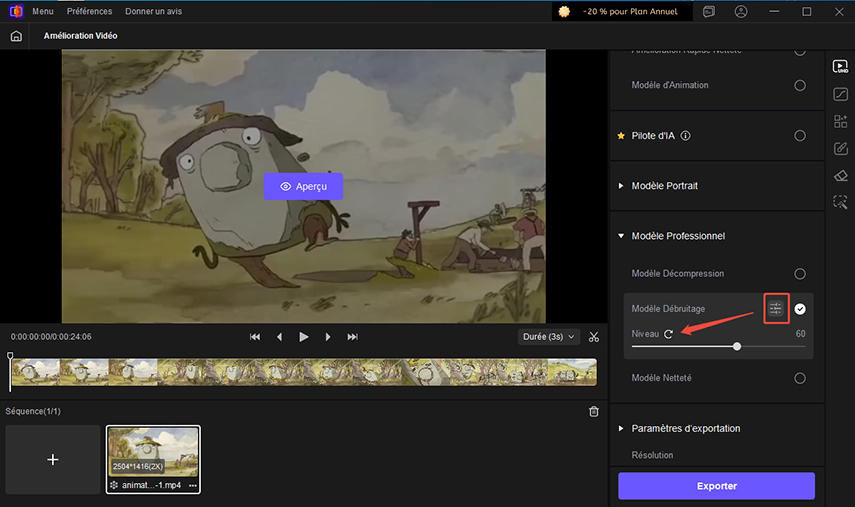855x507 pixels.
Task: Reset the Niveau value with the refresh icon
Action: pos(668,333)
